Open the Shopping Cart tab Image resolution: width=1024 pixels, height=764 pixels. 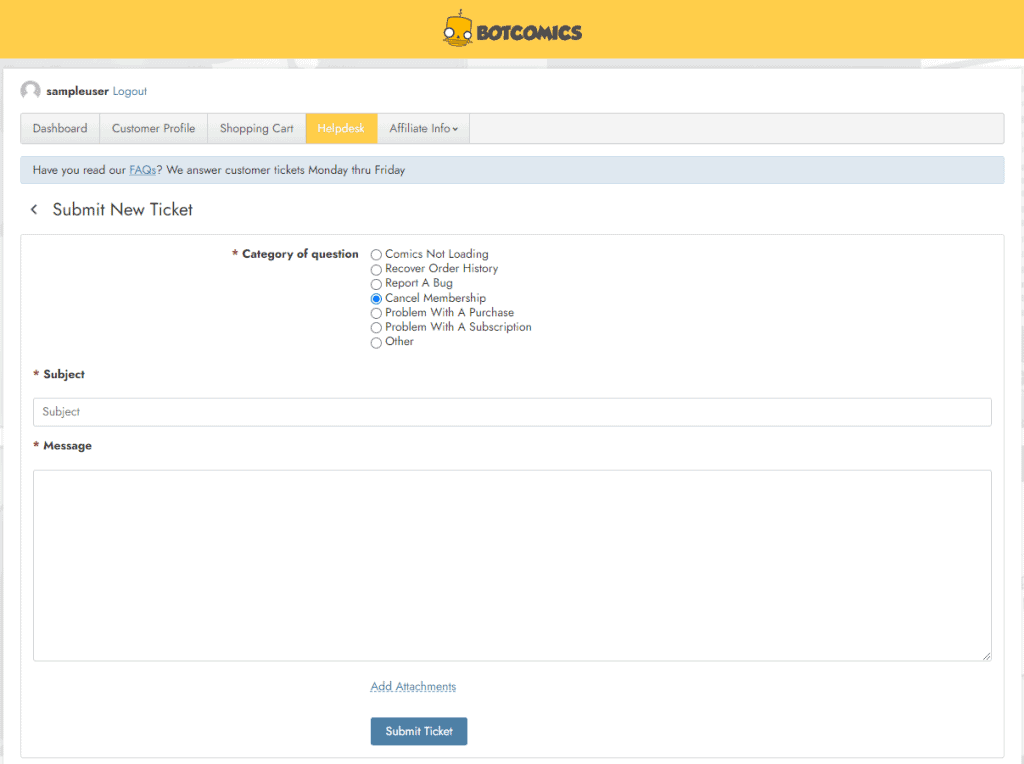coord(257,129)
